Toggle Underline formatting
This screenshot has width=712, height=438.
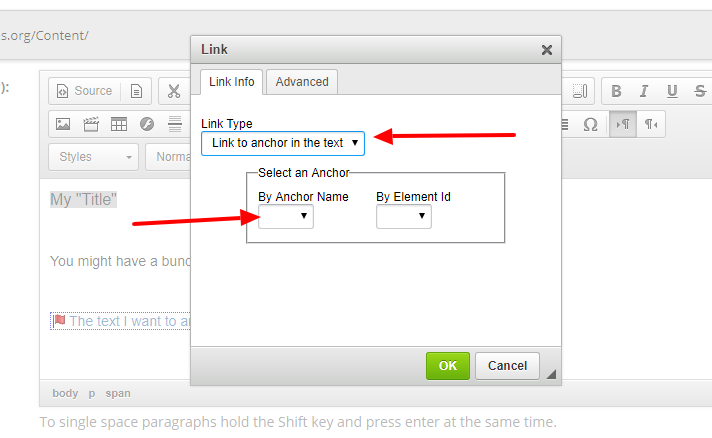coord(672,91)
